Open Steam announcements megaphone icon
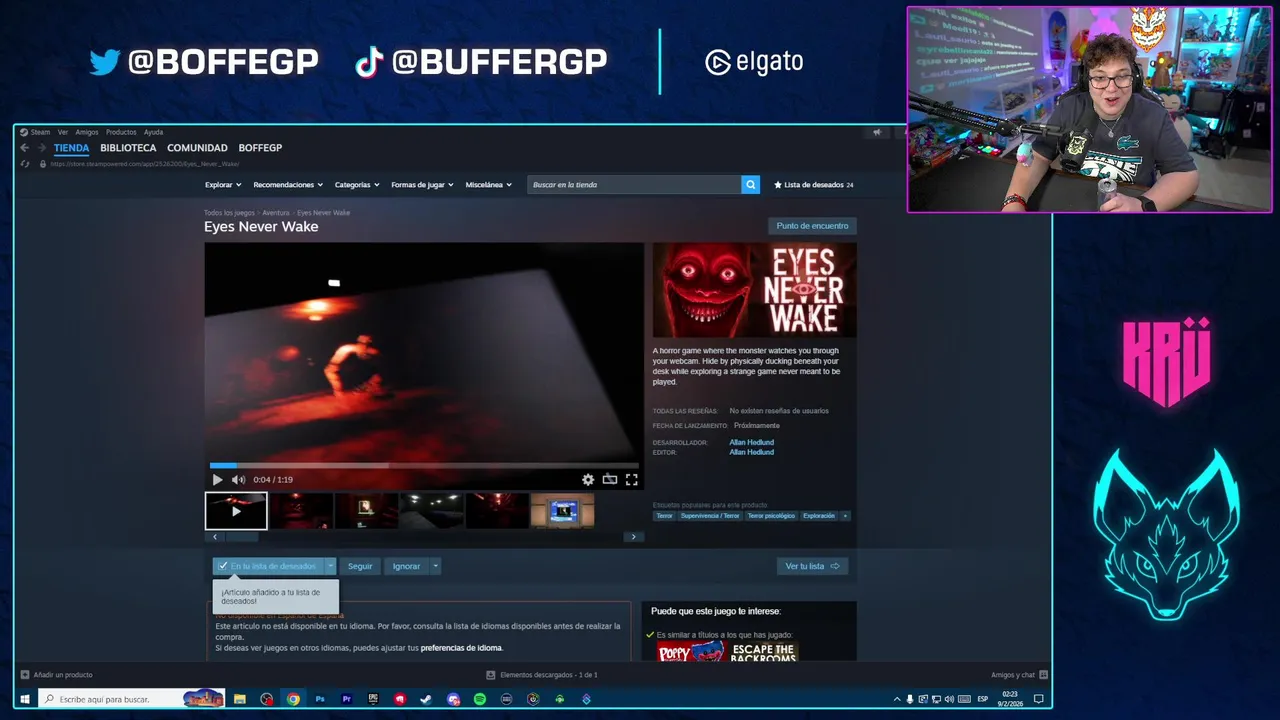Screen dimensions: 1280x720 (877, 132)
